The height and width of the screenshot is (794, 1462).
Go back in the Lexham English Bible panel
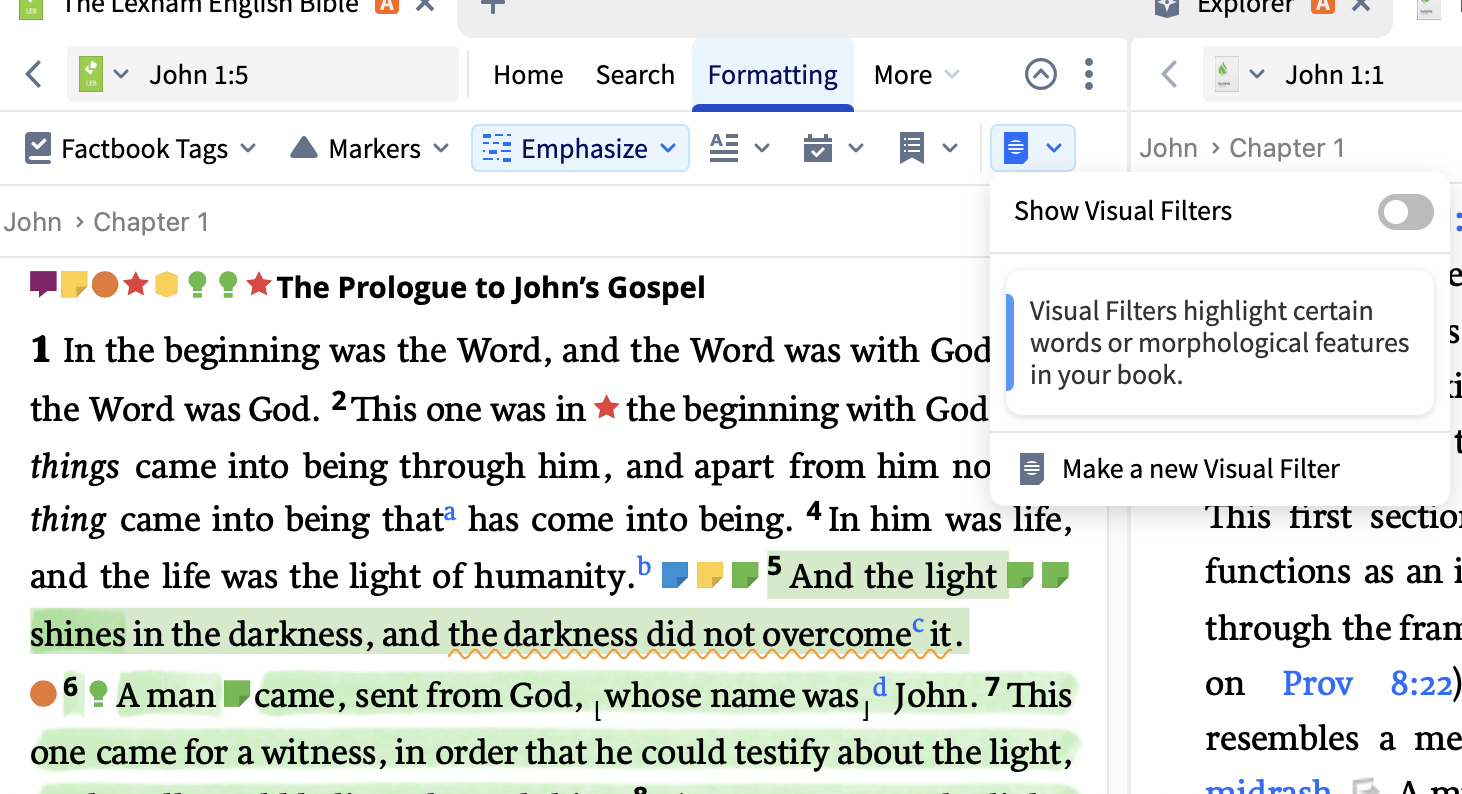pos(34,74)
